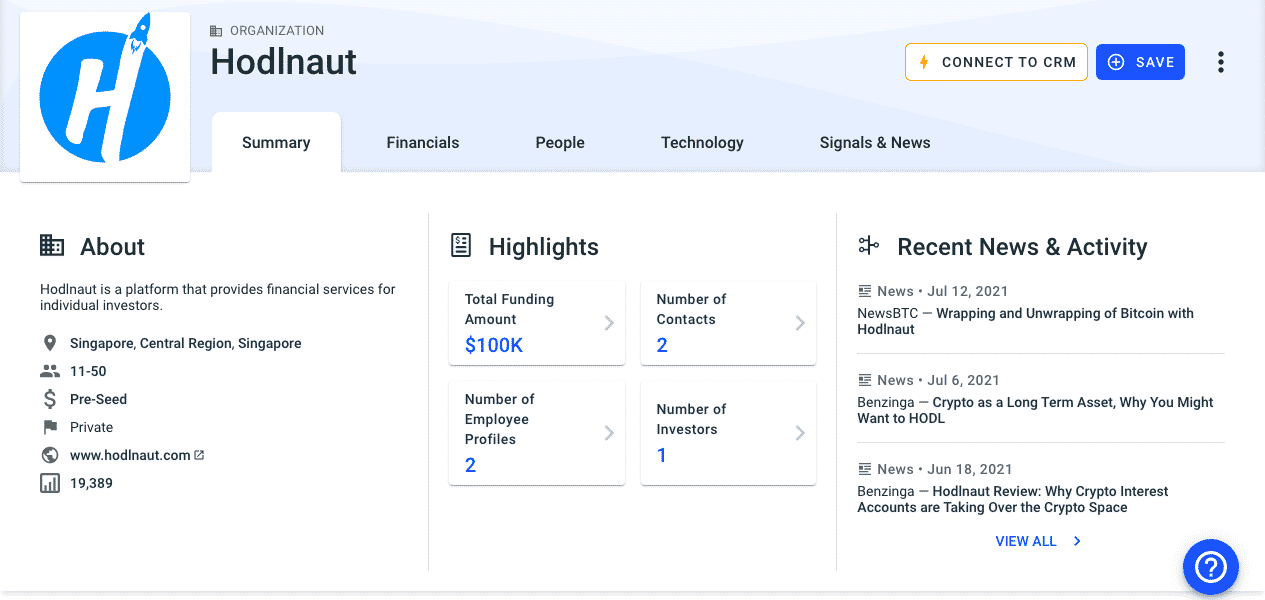Image resolution: width=1265 pixels, height=600 pixels.
Task: Click the CONNECT TO CRM button
Action: click(996, 61)
